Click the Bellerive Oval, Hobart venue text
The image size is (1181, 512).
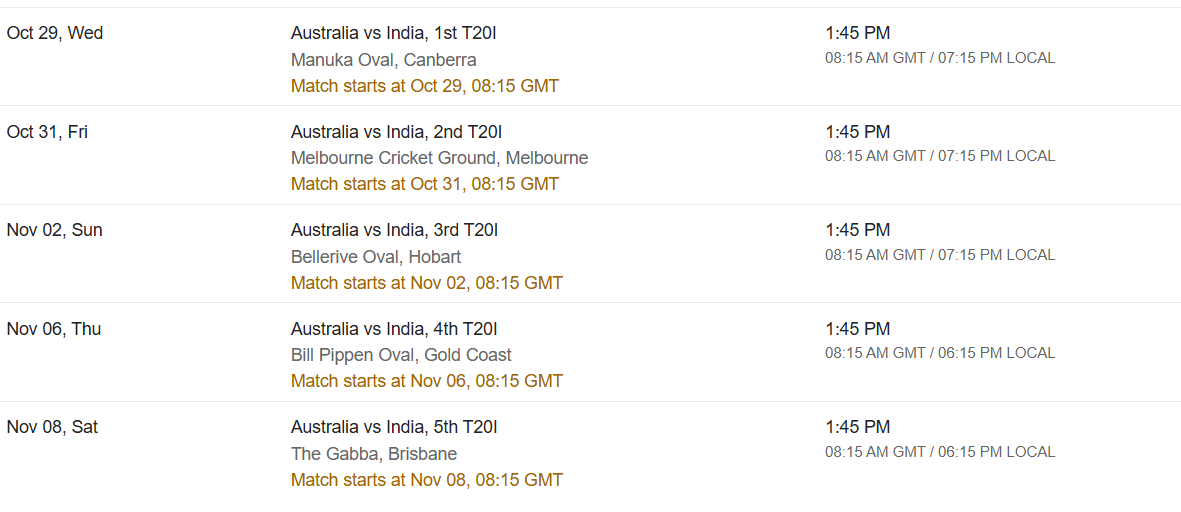click(376, 257)
